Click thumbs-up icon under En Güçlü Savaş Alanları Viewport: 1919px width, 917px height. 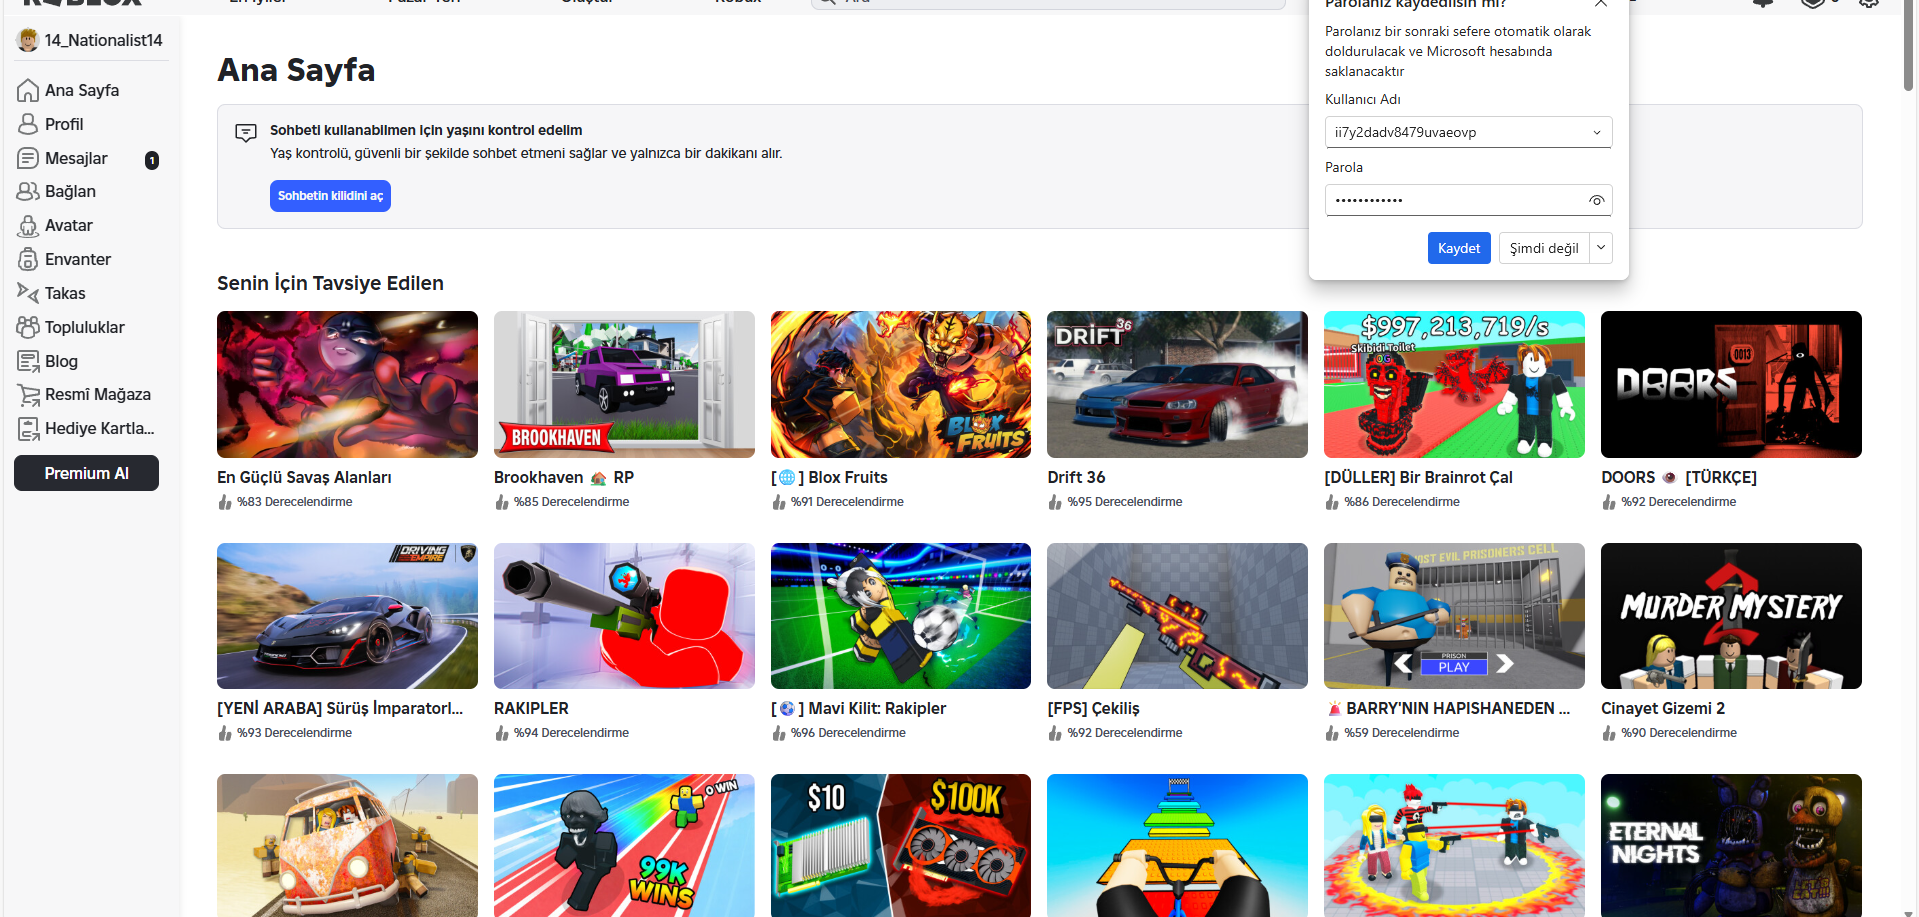(225, 502)
